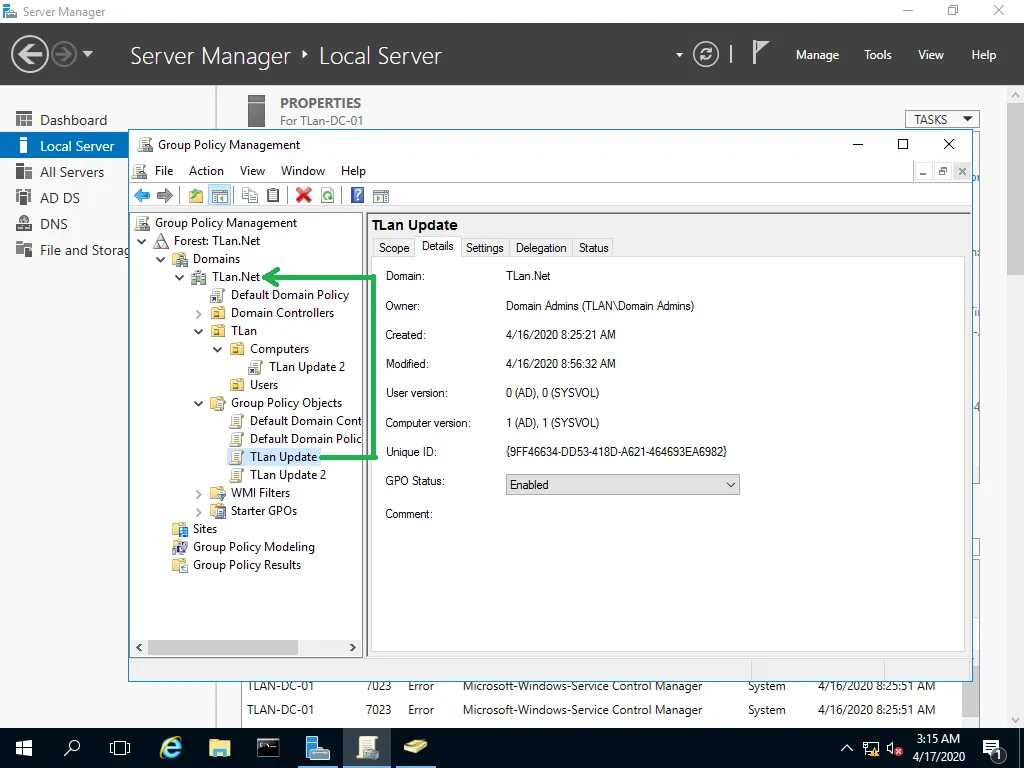
Task: Expand the Starter GPOs node
Action: pyautogui.click(x=199, y=511)
